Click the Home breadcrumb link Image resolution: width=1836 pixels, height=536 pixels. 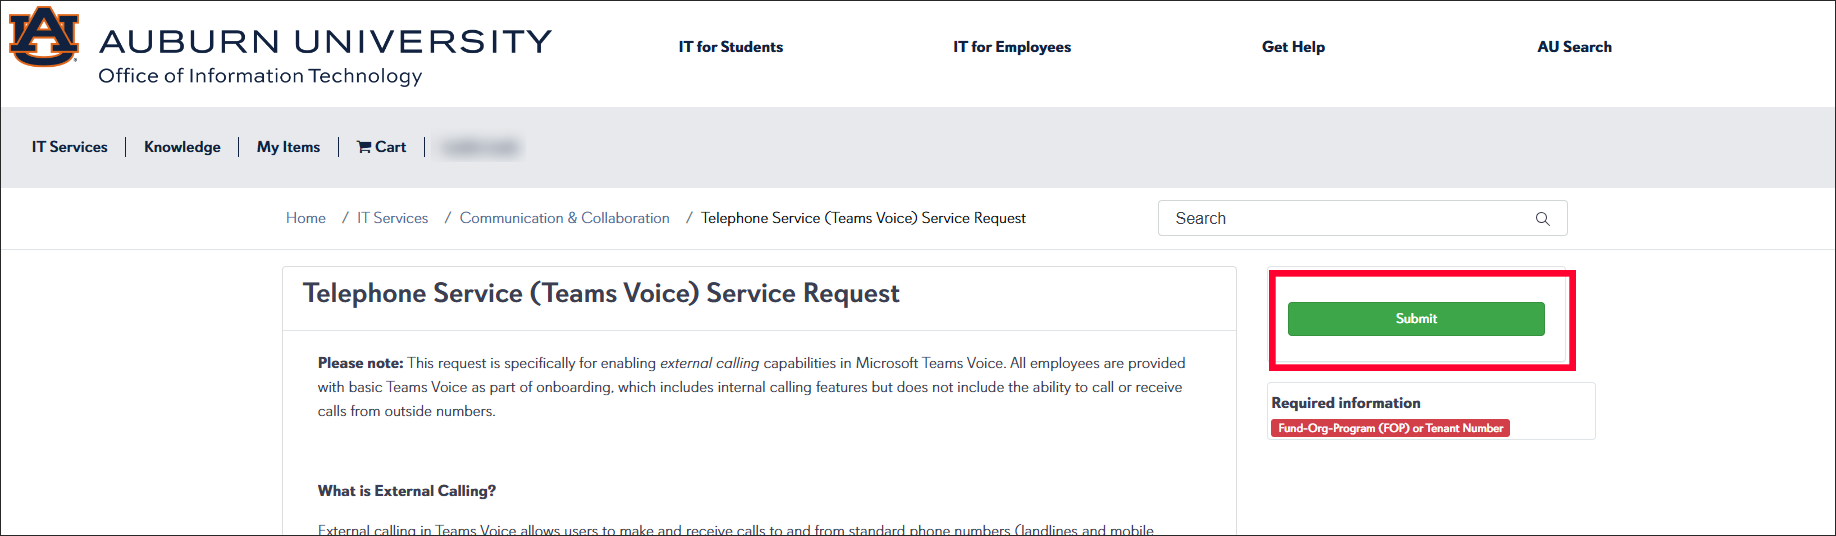pos(306,218)
